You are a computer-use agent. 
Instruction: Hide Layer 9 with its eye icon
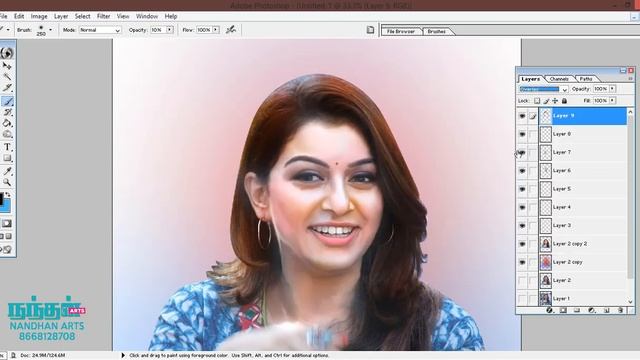522,116
